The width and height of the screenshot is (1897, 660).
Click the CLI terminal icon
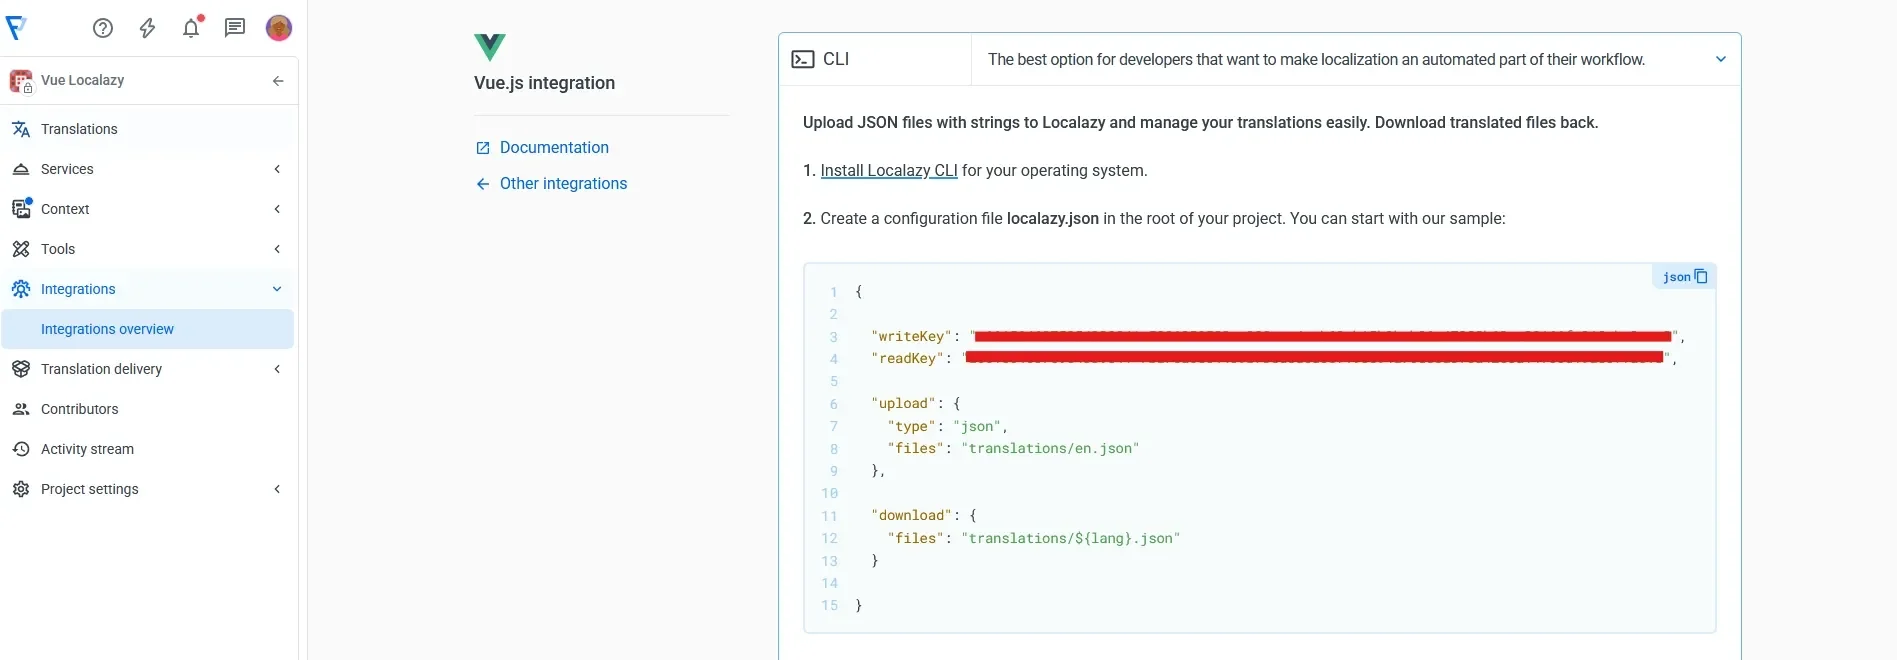click(x=803, y=59)
